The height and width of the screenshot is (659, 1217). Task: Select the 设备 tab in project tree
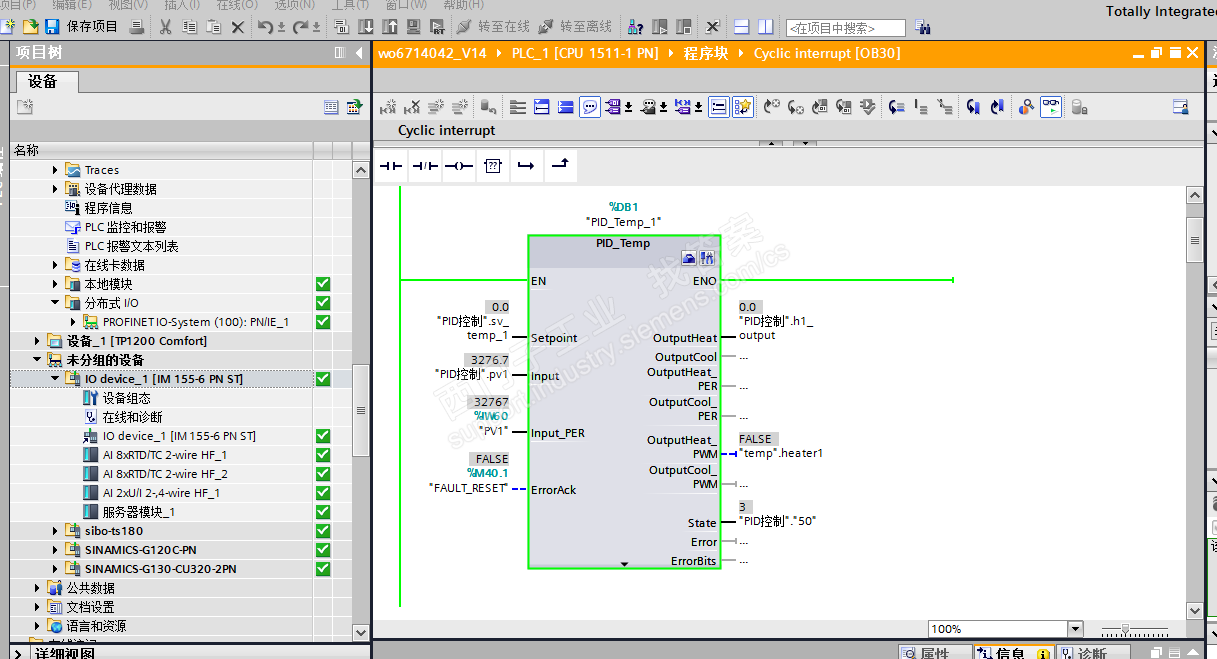click(43, 82)
